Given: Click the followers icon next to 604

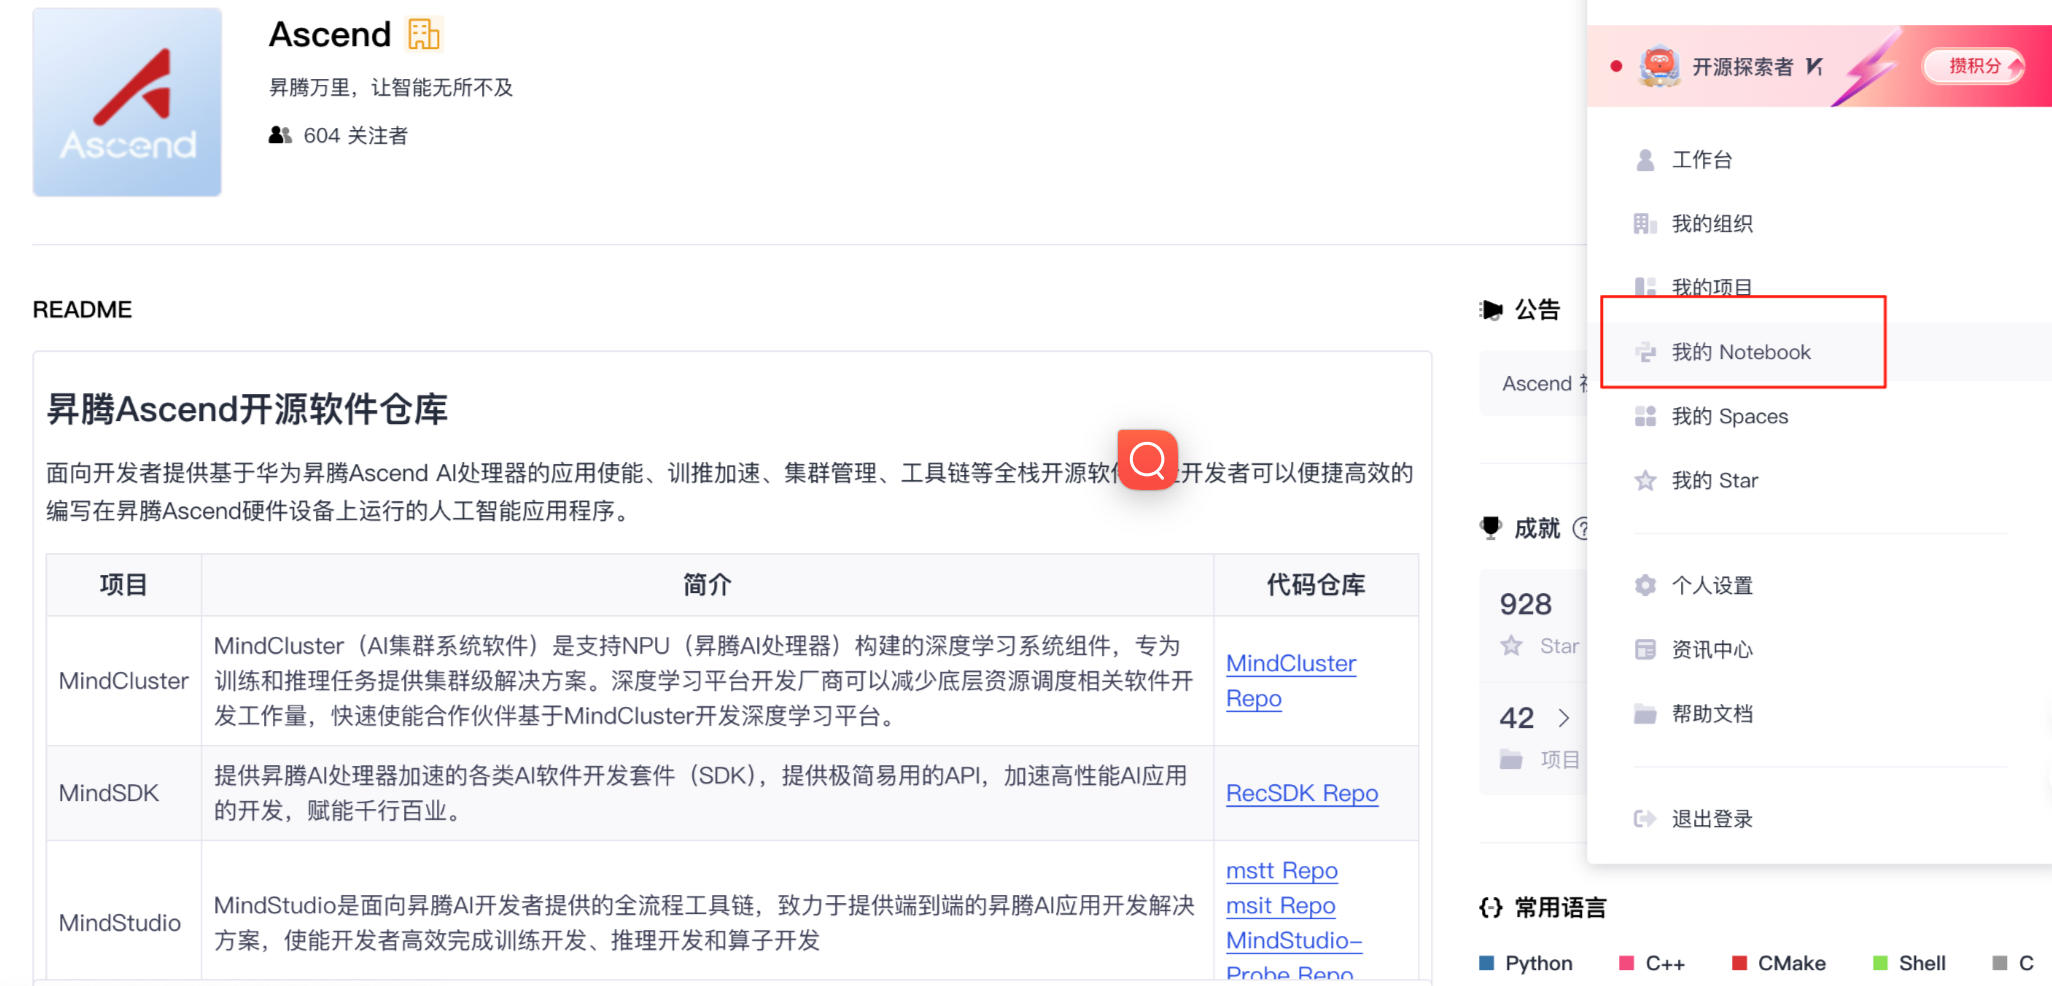Looking at the screenshot, I should 280,135.
